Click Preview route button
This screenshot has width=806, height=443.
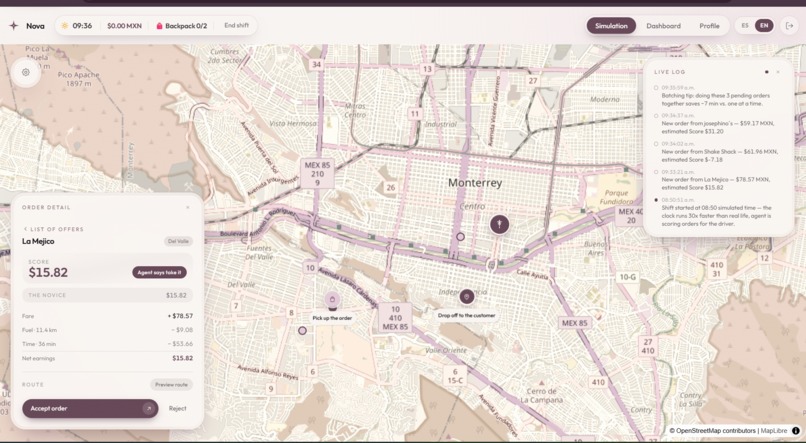171,384
